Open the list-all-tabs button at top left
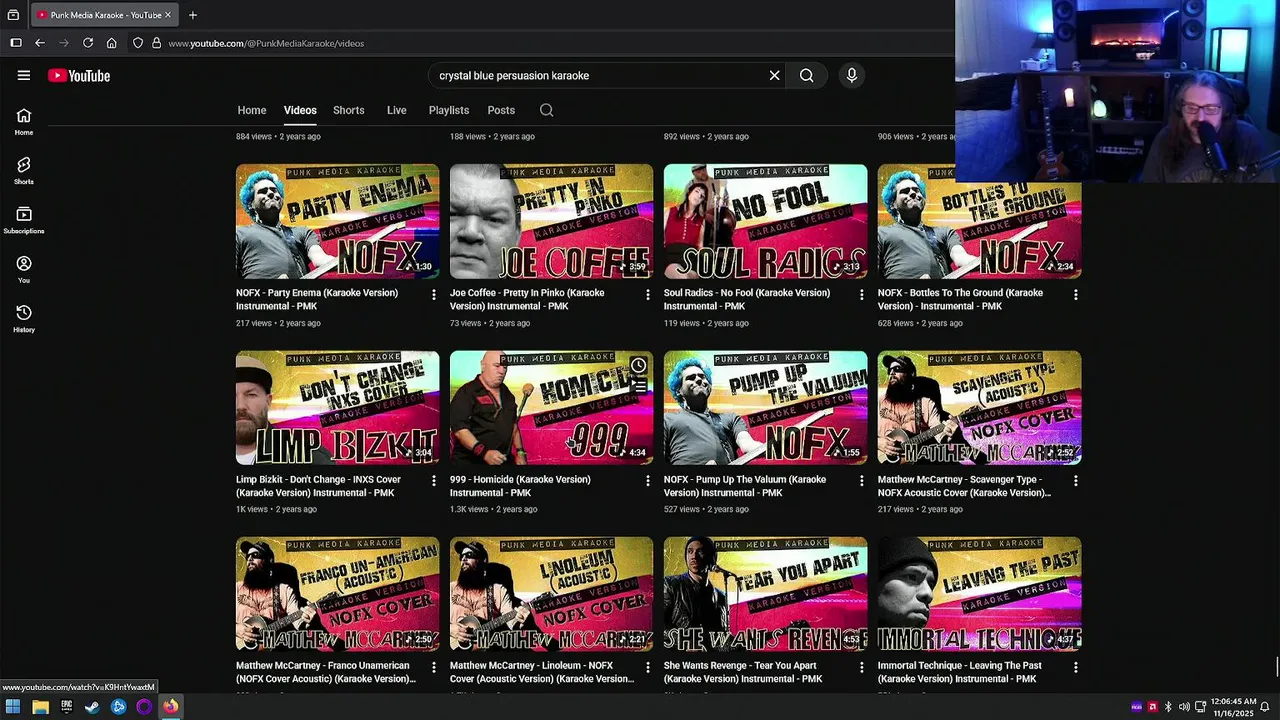This screenshot has height=720, width=1280. coord(13,15)
